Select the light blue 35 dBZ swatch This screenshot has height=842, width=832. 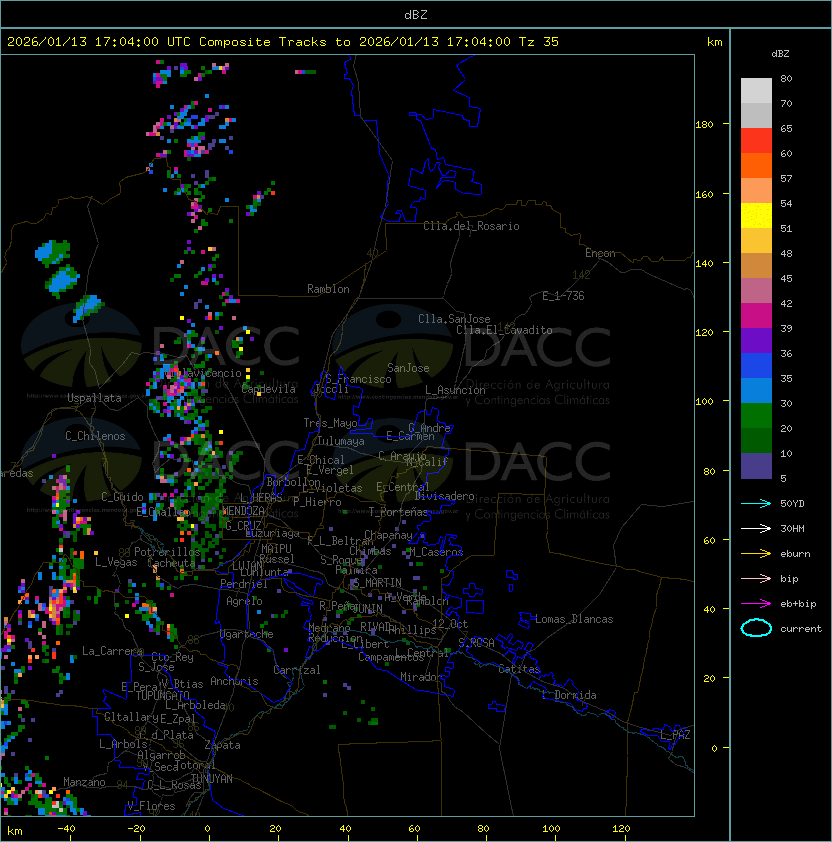(x=756, y=390)
